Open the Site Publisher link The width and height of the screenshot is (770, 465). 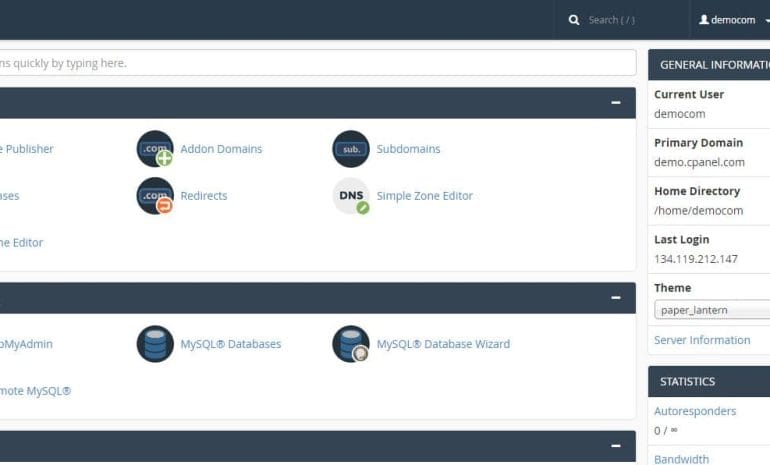click(x=26, y=149)
